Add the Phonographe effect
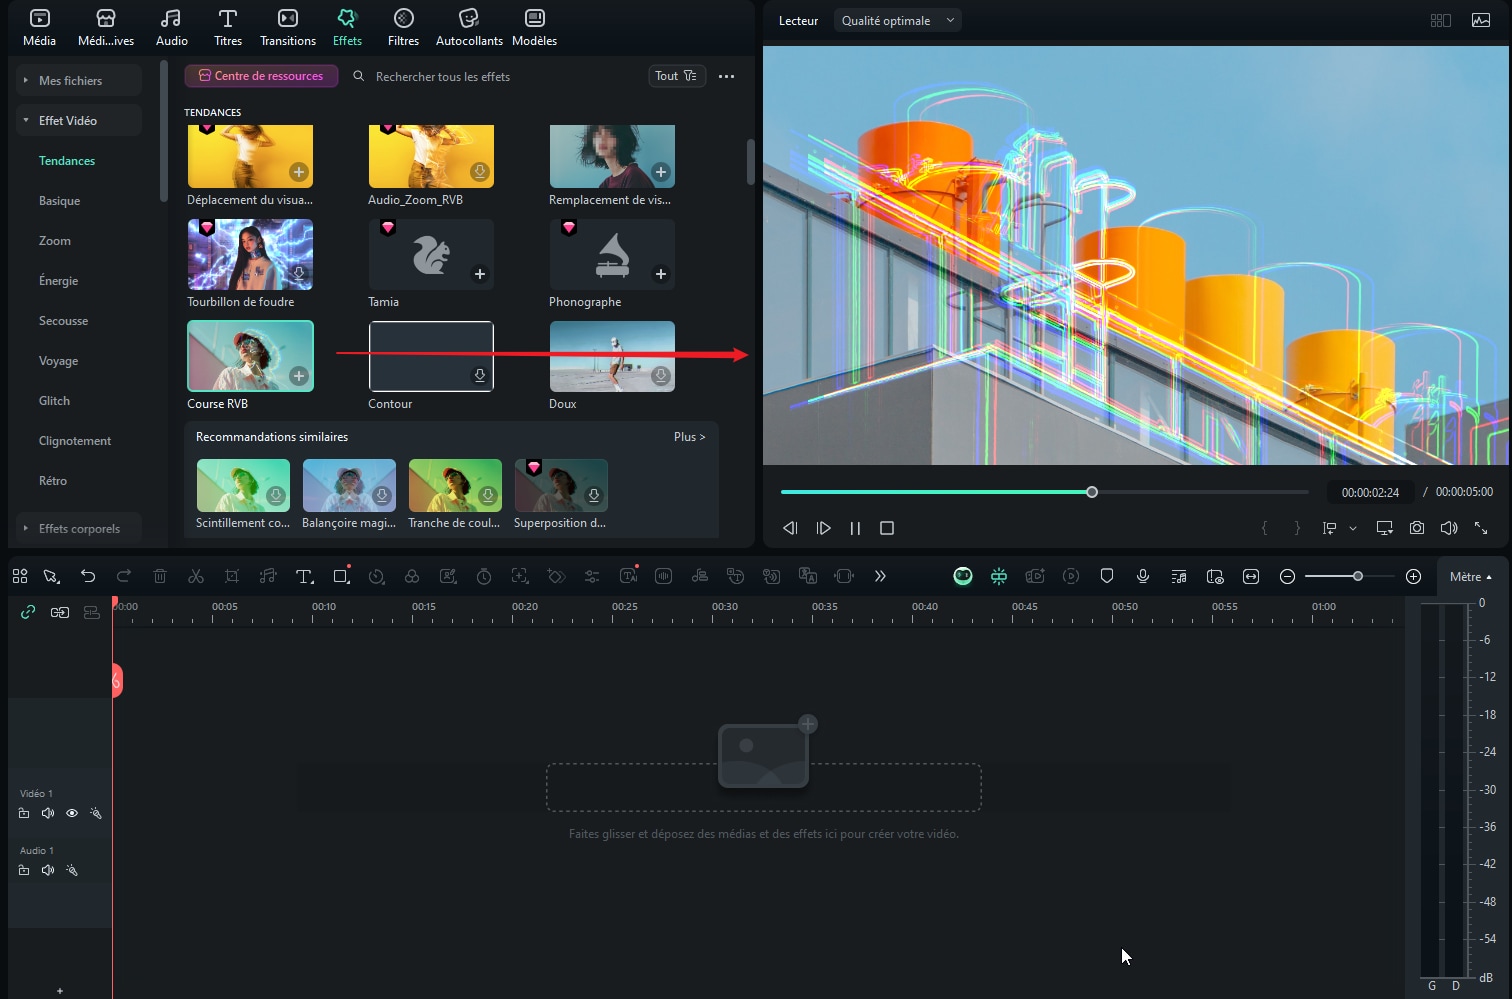This screenshot has width=1512, height=999. coord(661,274)
